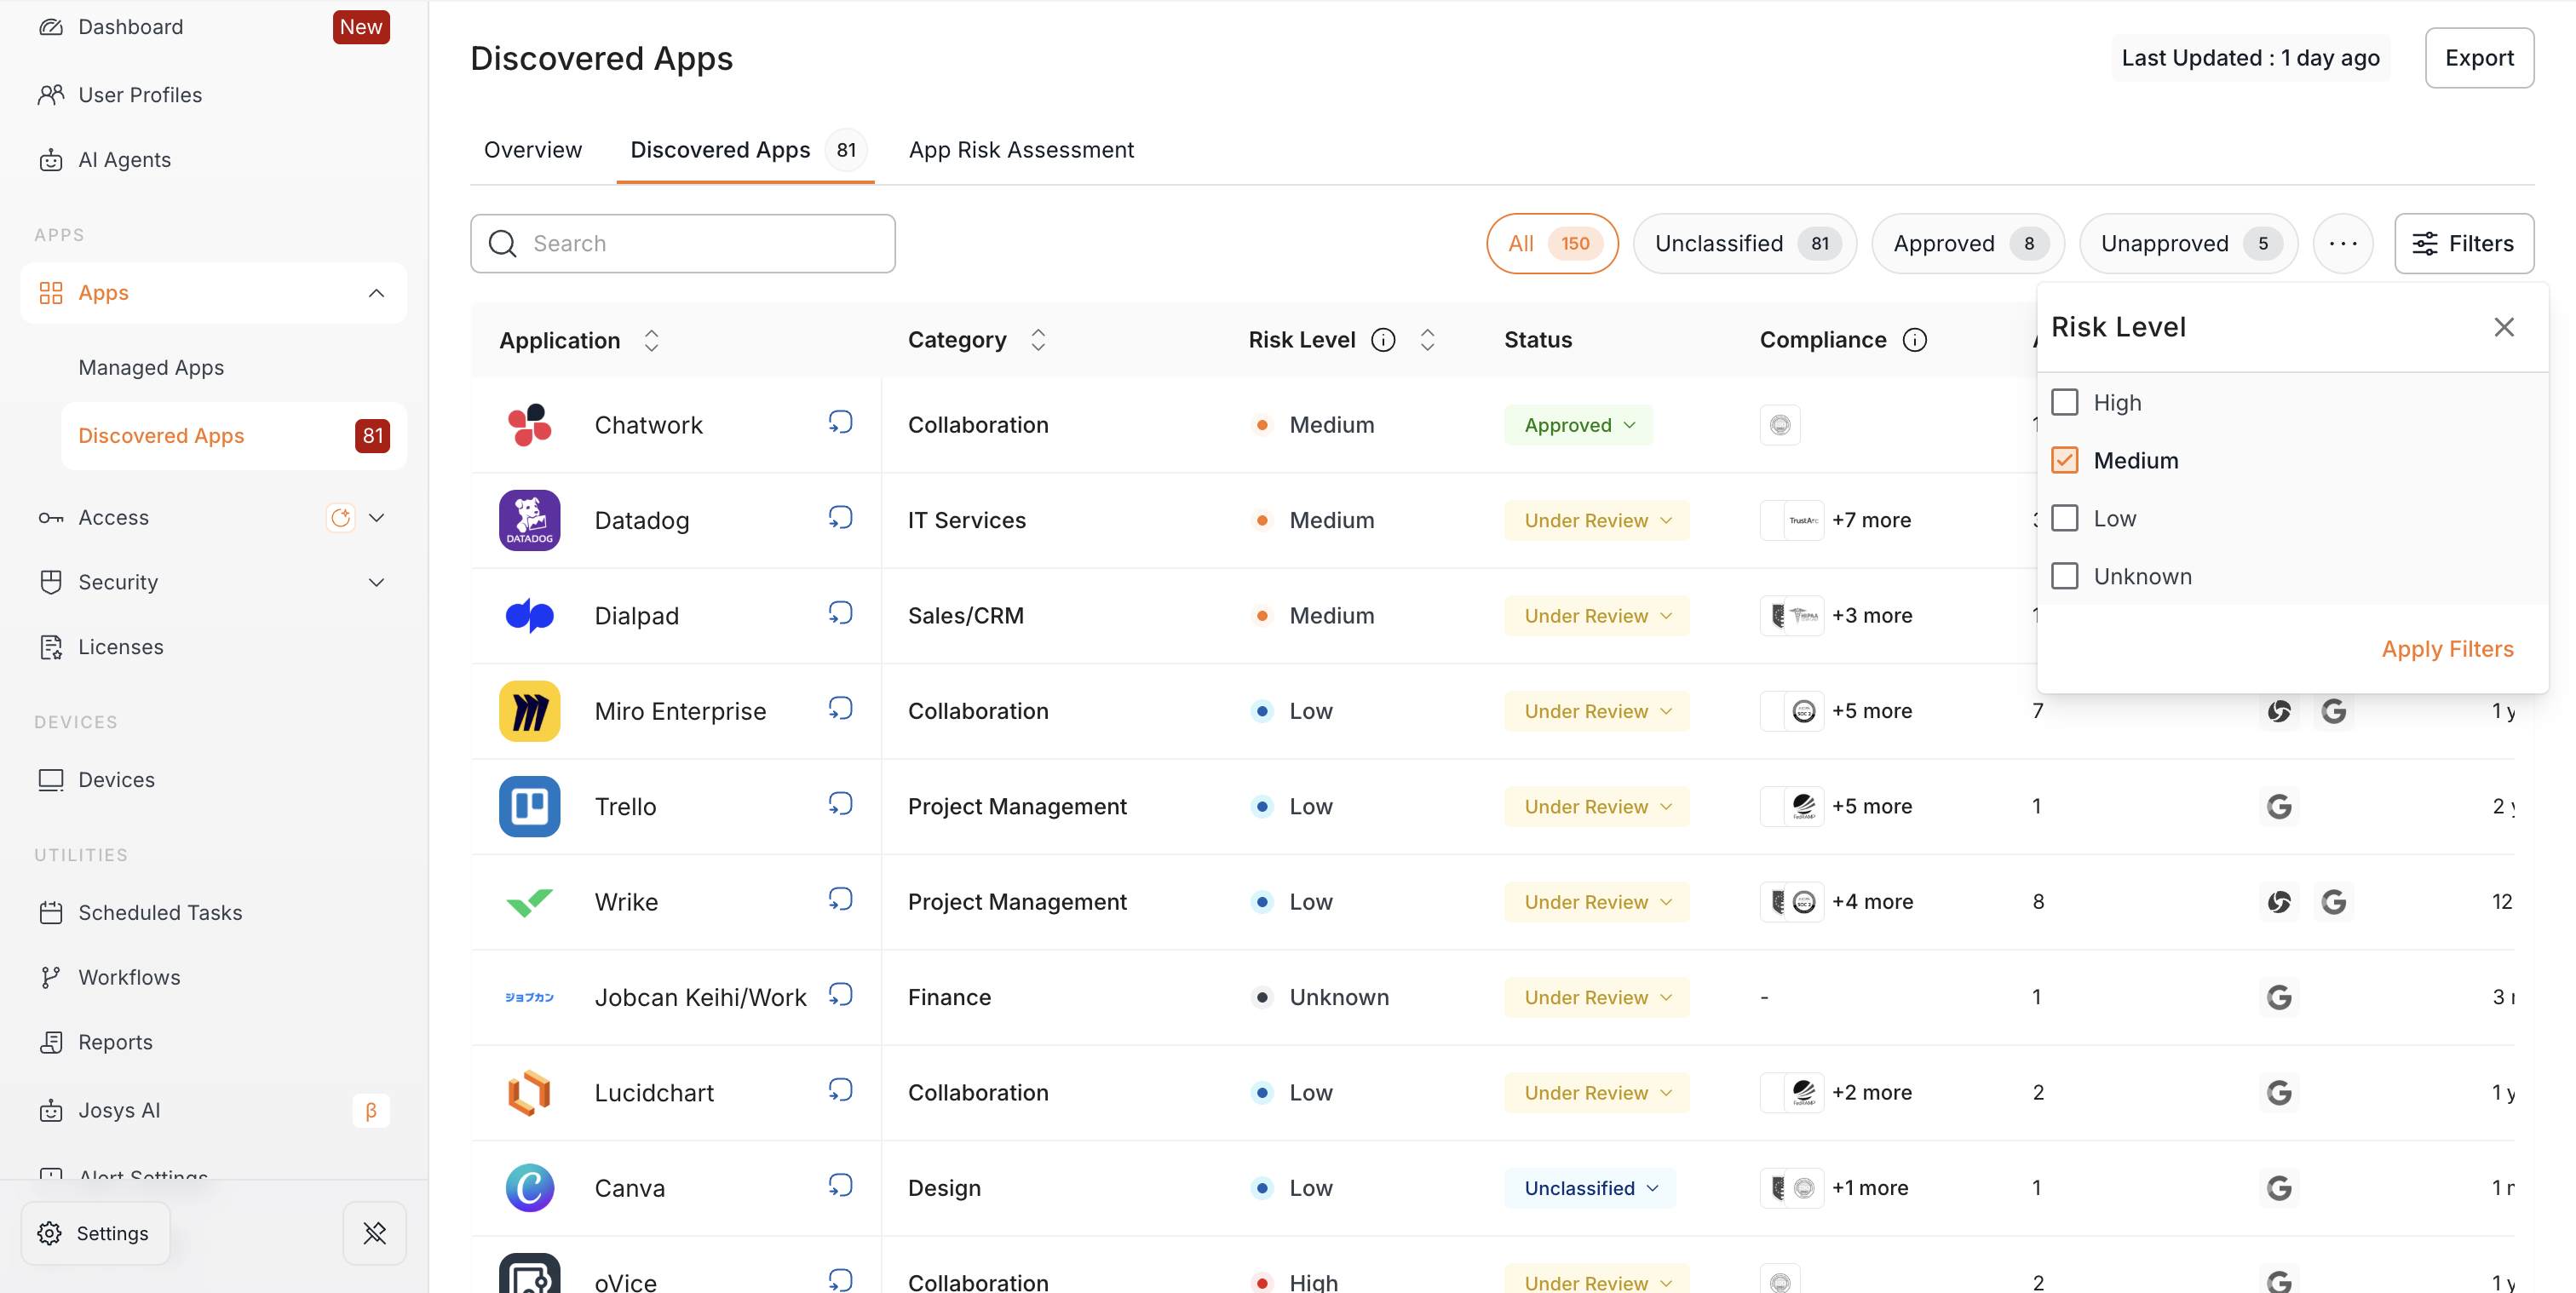Screen dimensions: 2576x1293
Task: Click the Last Updated timestamp label
Action: (2250, 58)
